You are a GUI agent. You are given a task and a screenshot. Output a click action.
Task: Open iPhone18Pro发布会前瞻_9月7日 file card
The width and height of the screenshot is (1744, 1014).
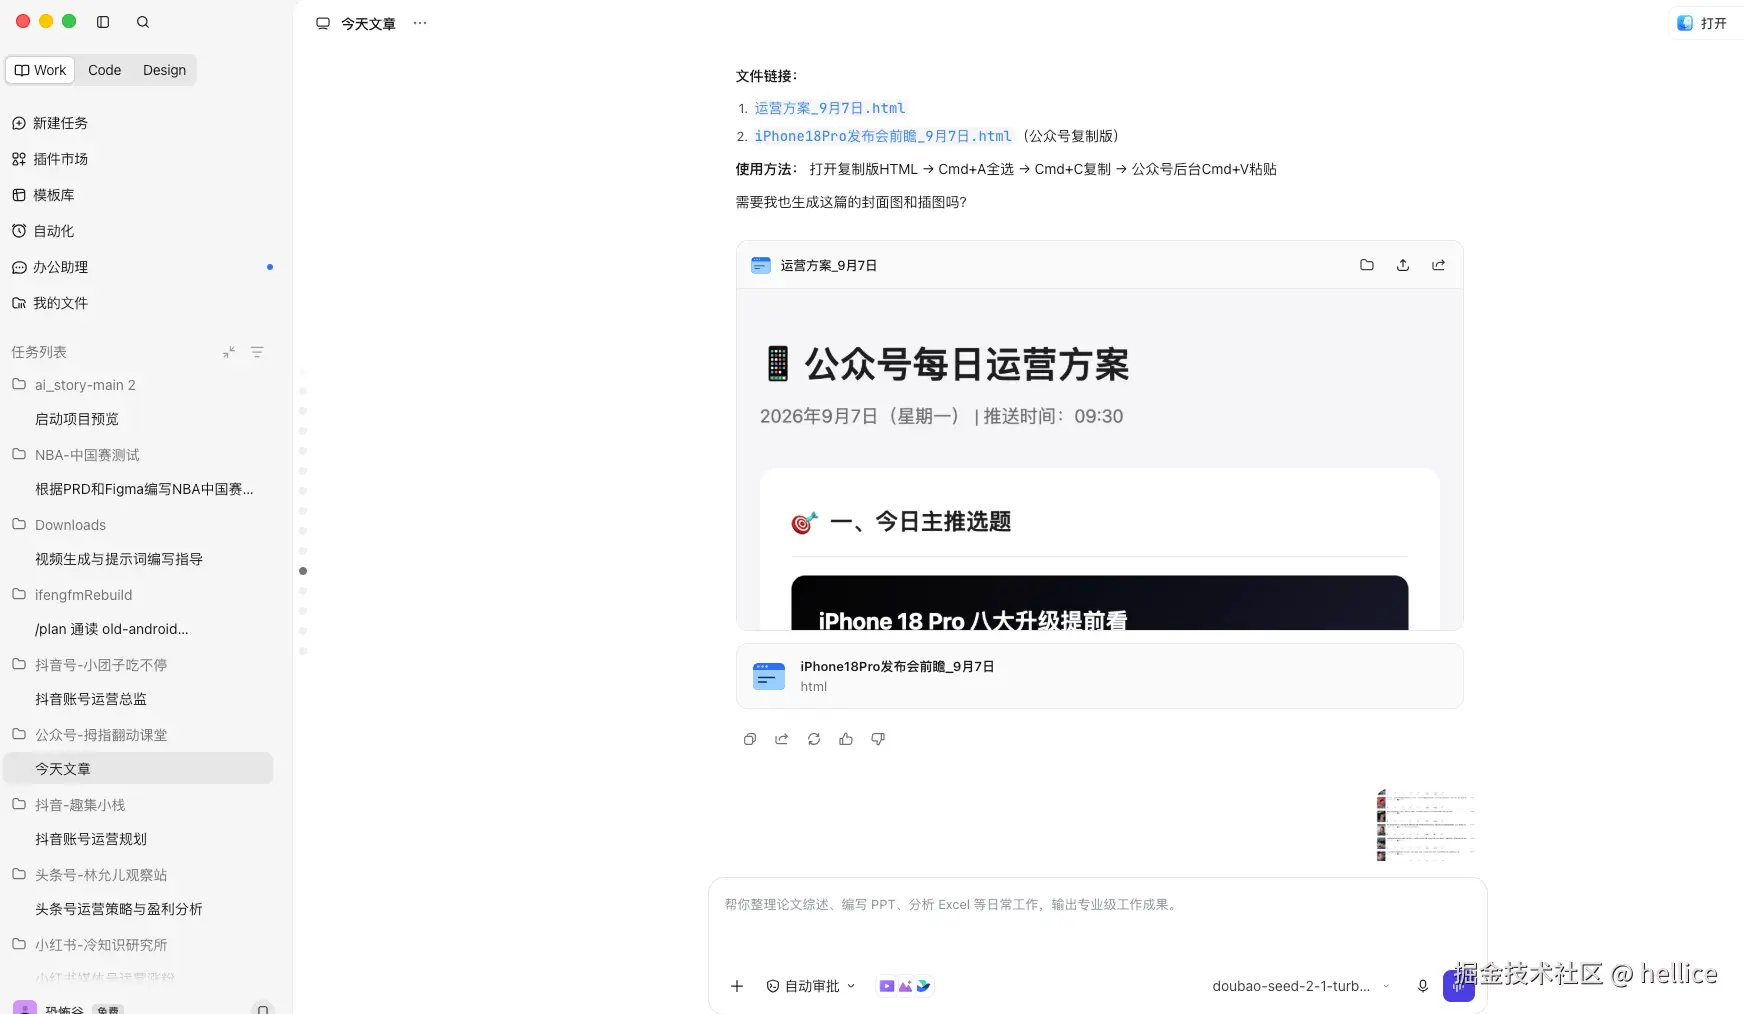pos(1099,676)
